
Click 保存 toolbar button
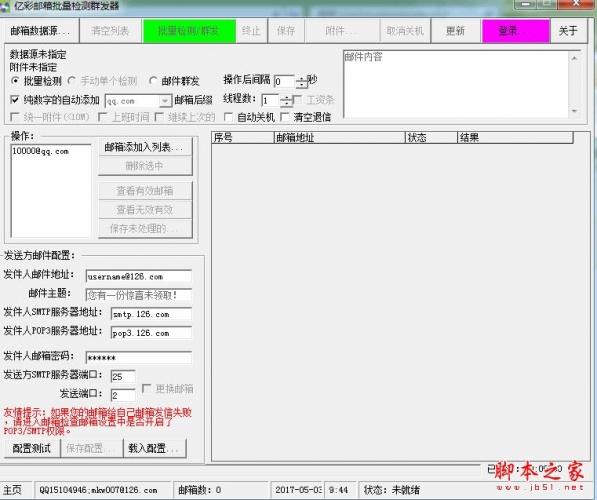pos(286,31)
